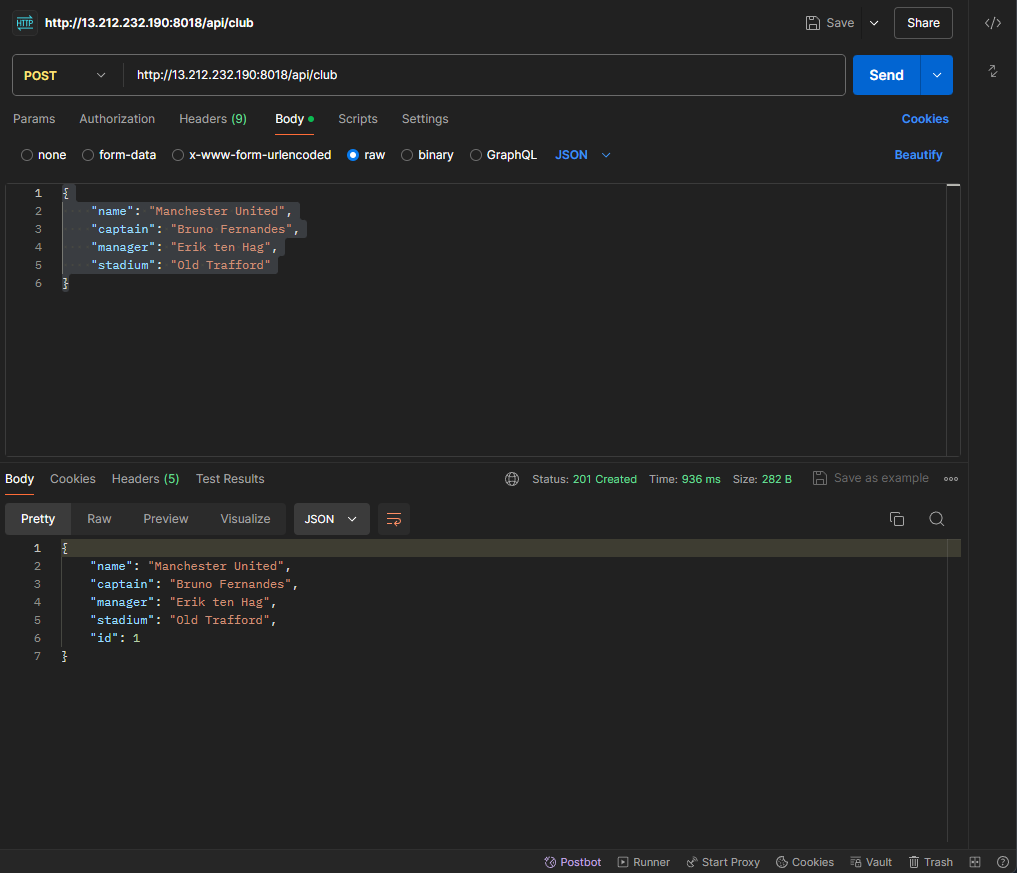Open the response three-dots more options
This screenshot has height=873, width=1017.
pos(951,479)
